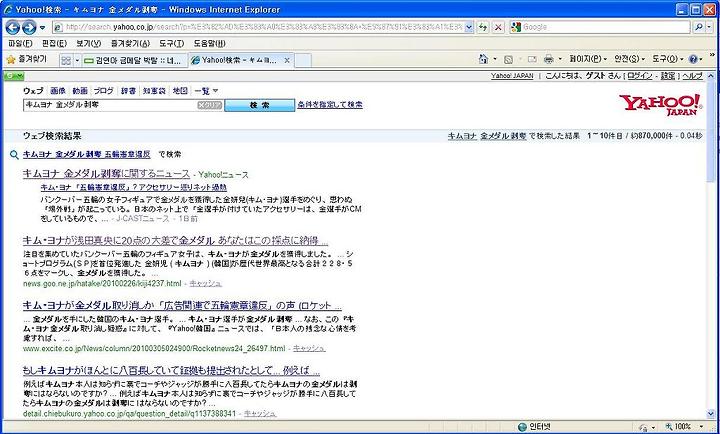The width and height of the screenshot is (720, 434).
Task: Open the ヘルプ link
Action: click(692, 76)
